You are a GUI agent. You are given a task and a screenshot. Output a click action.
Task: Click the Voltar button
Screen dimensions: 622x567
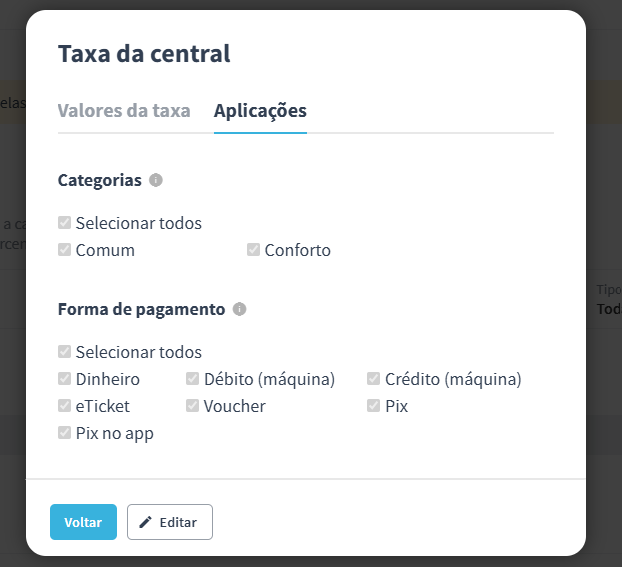pos(83,522)
